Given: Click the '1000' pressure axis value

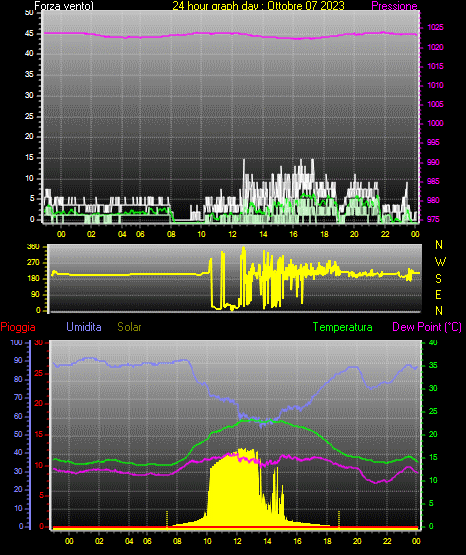Looking at the screenshot, I should point(435,123).
